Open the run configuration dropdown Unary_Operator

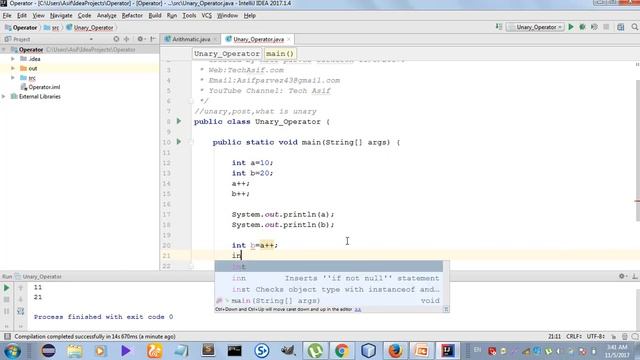[x=535, y=27]
